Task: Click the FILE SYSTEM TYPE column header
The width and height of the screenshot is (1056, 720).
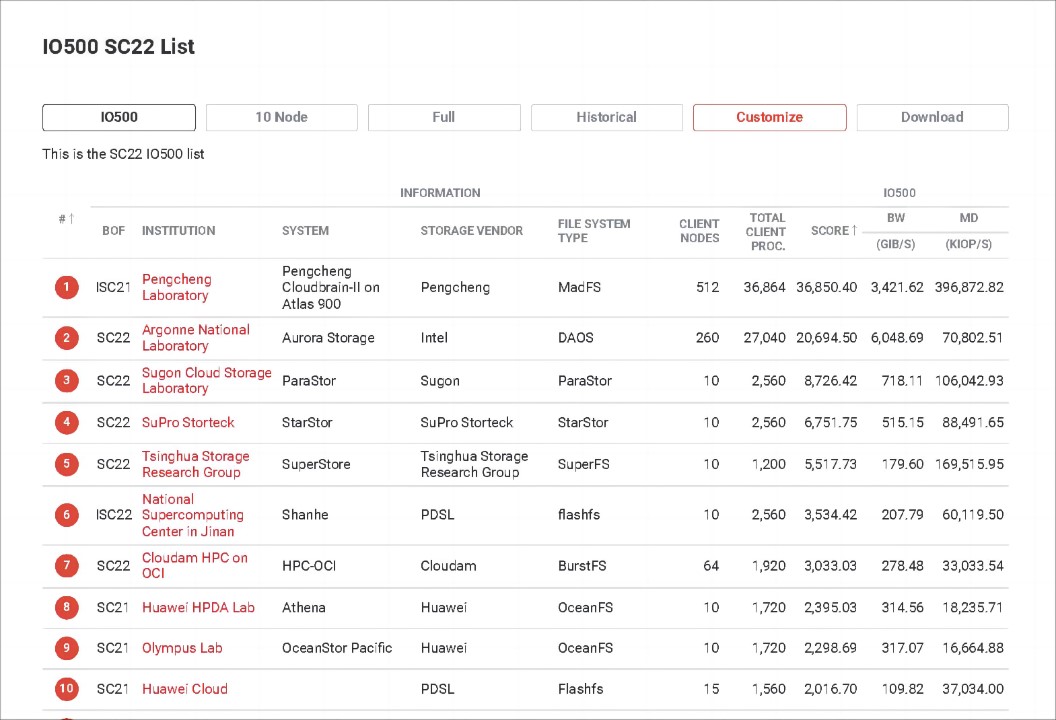Action: pyautogui.click(x=594, y=230)
